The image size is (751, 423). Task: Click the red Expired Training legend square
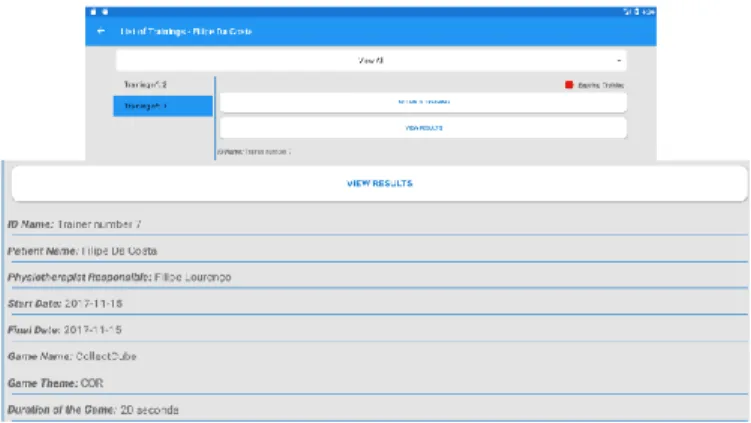point(569,85)
